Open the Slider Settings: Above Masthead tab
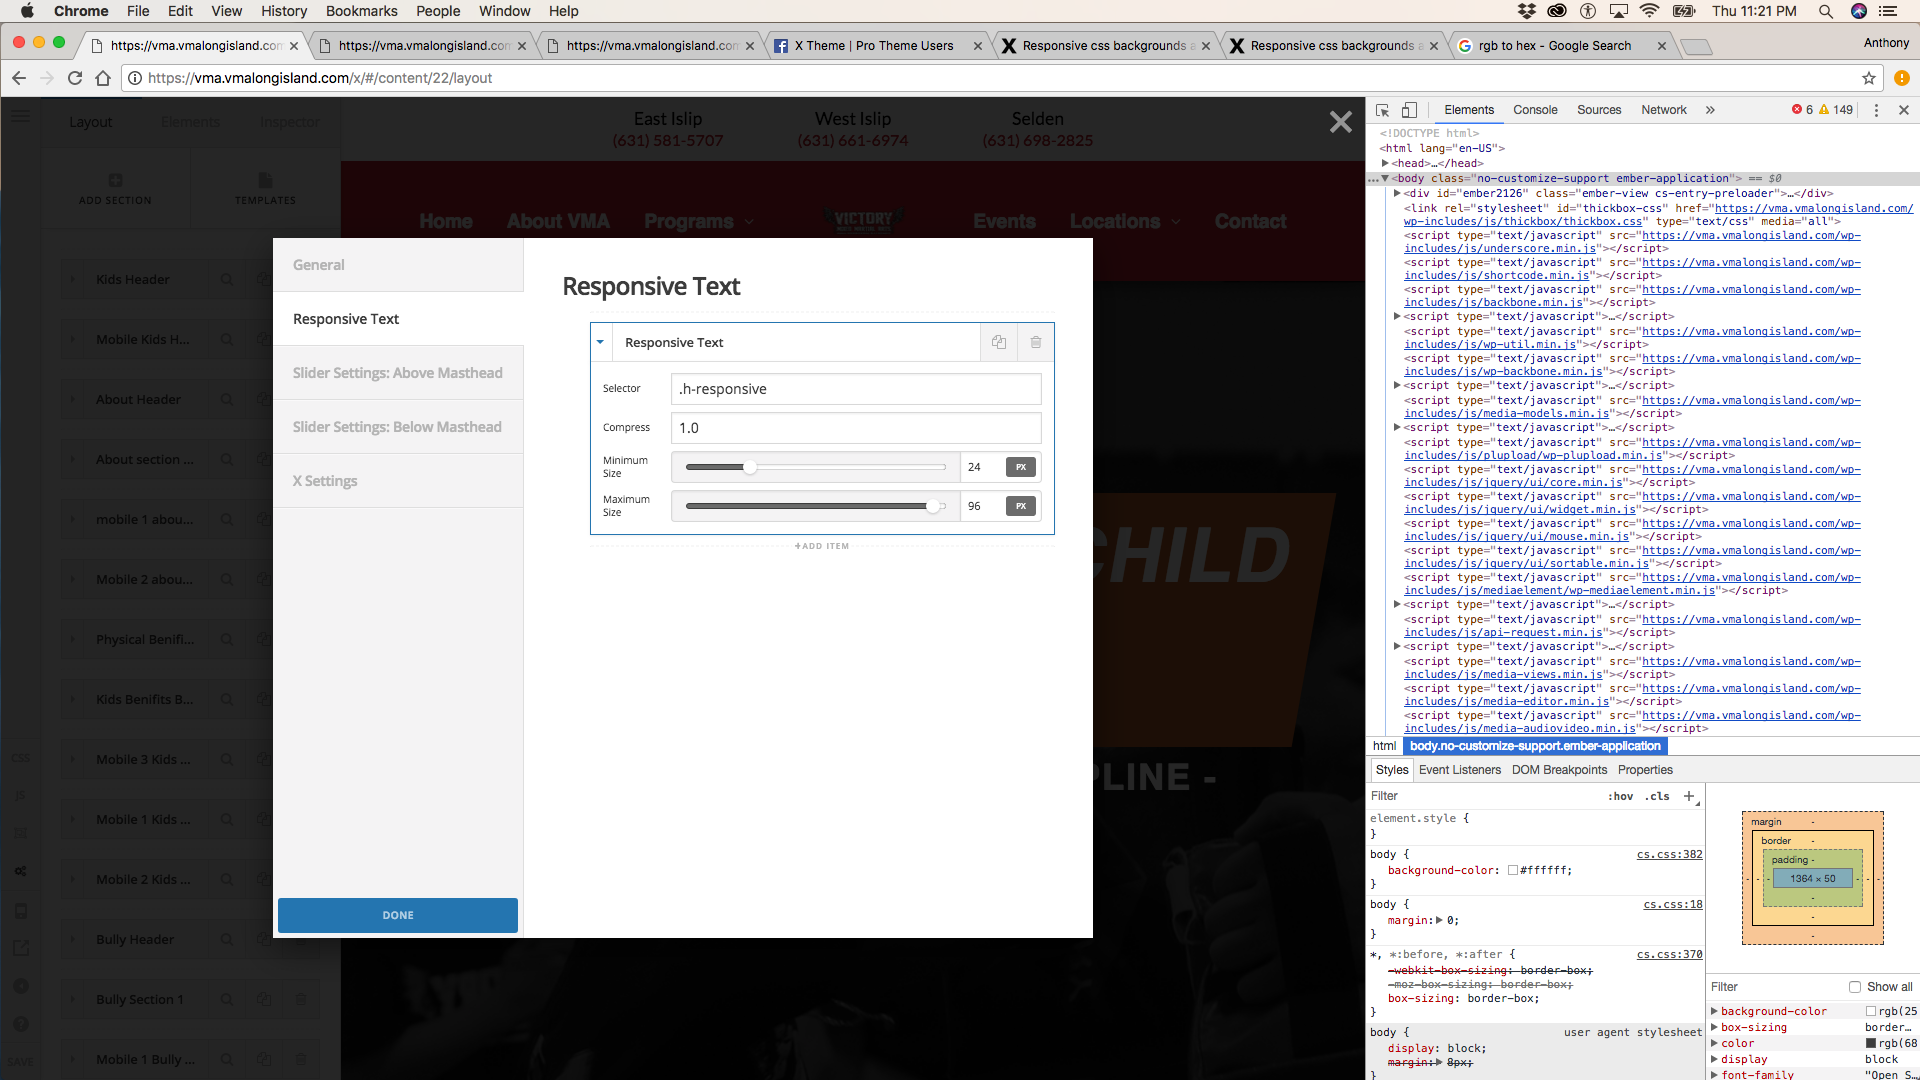This screenshot has width=1920, height=1080. (397, 373)
